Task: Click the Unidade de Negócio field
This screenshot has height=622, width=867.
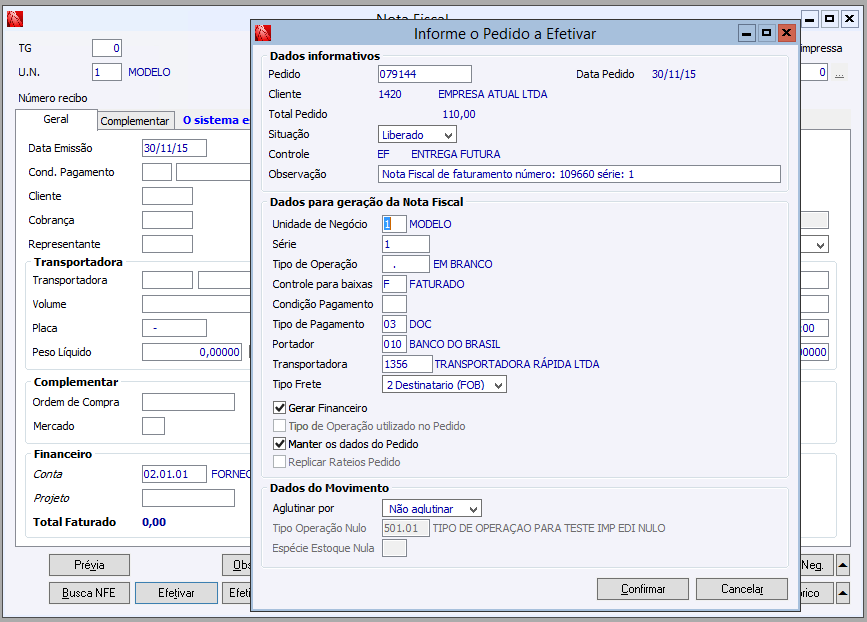Action: (394, 224)
